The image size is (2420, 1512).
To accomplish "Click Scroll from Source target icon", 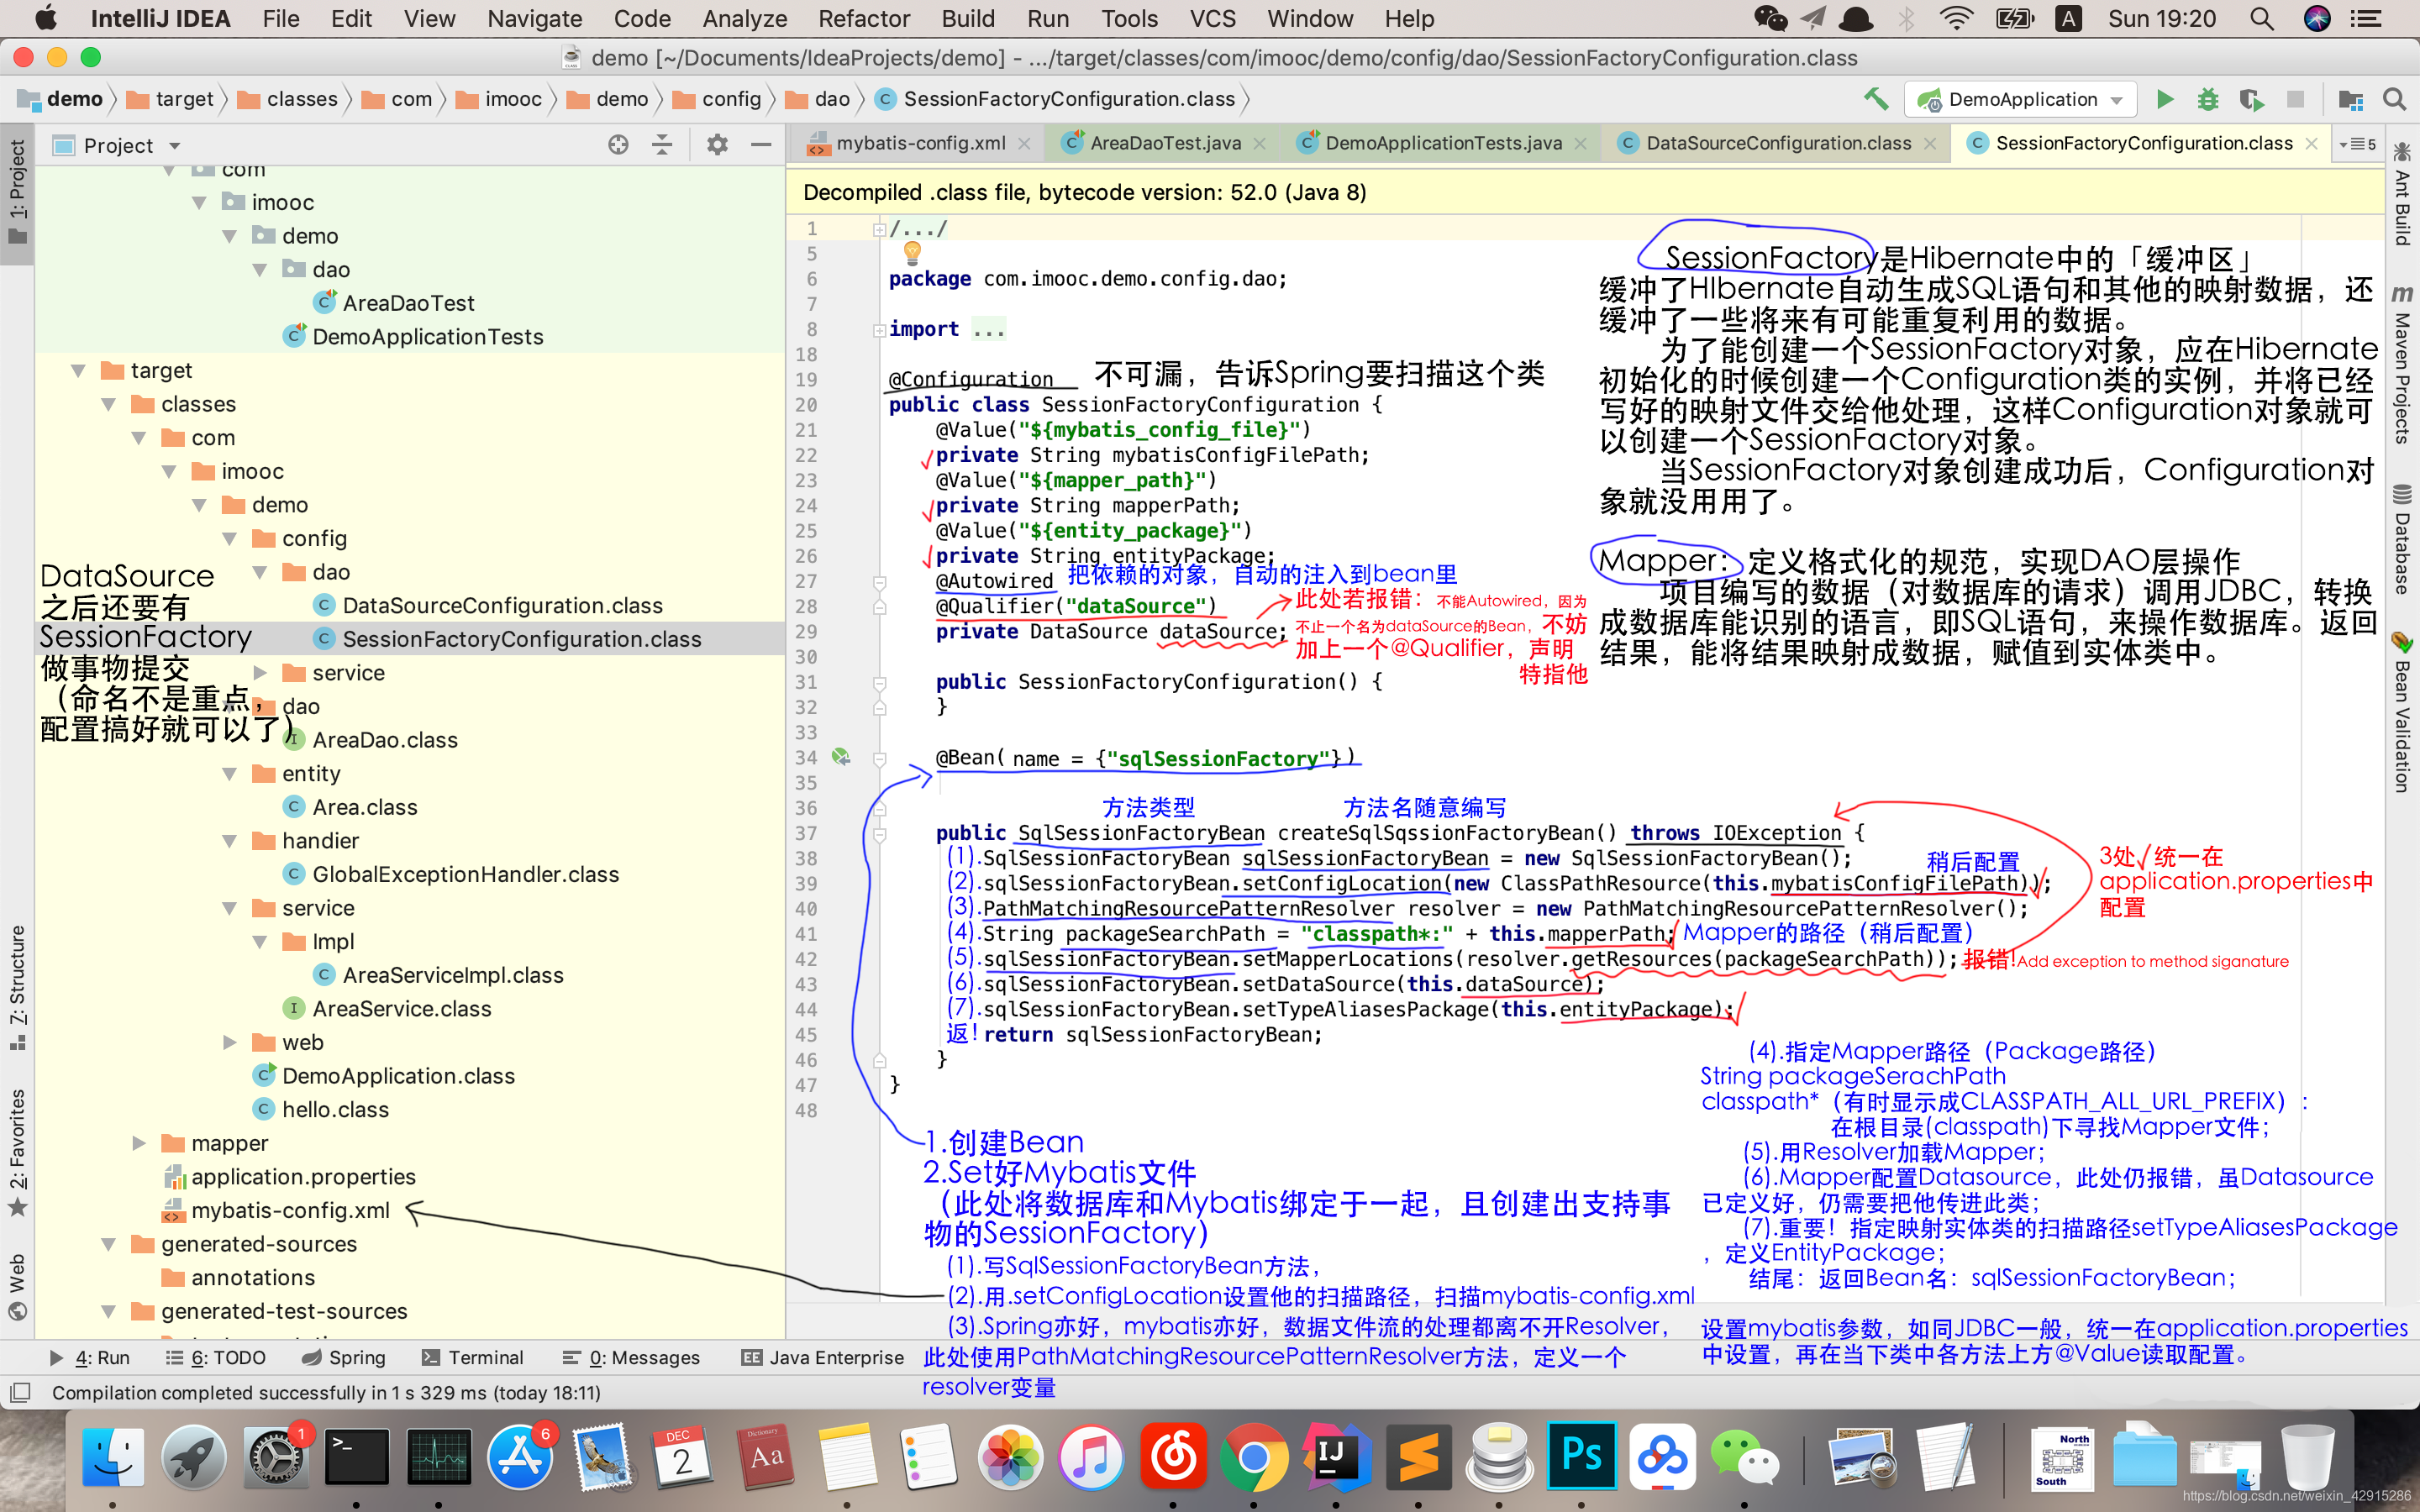I will [x=618, y=145].
